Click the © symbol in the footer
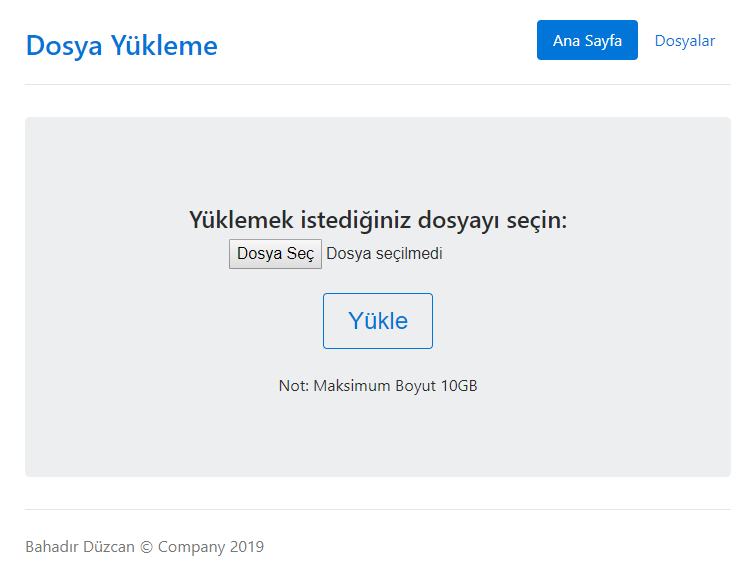 tap(146, 547)
